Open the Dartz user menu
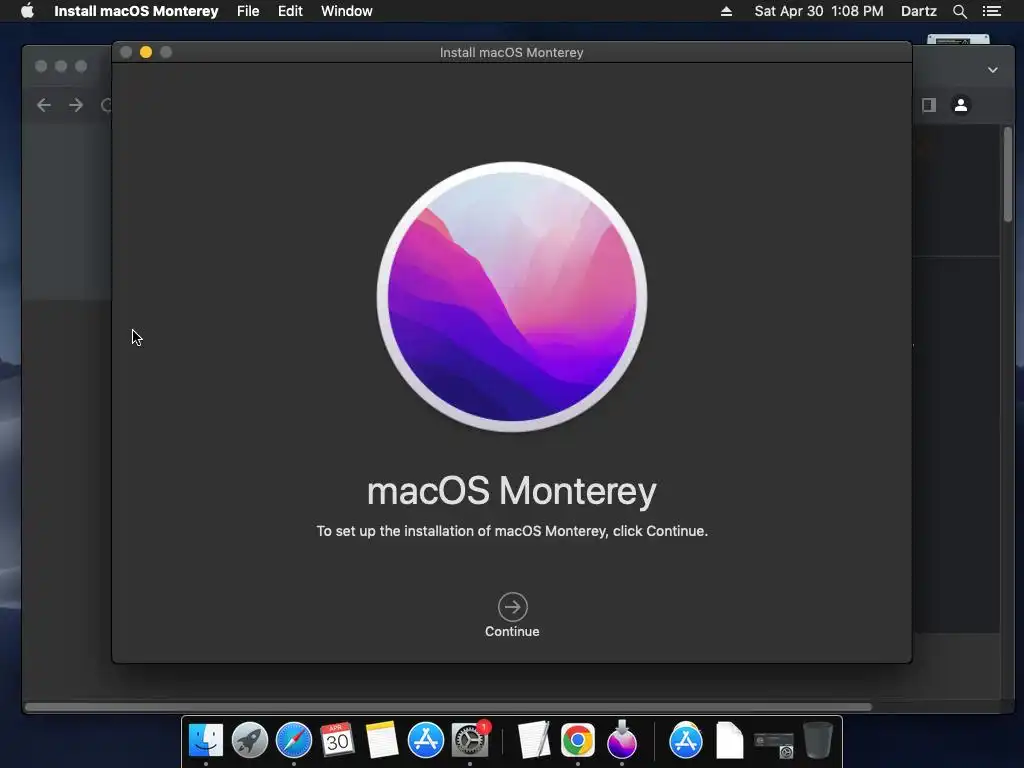The image size is (1024, 768). [x=918, y=11]
